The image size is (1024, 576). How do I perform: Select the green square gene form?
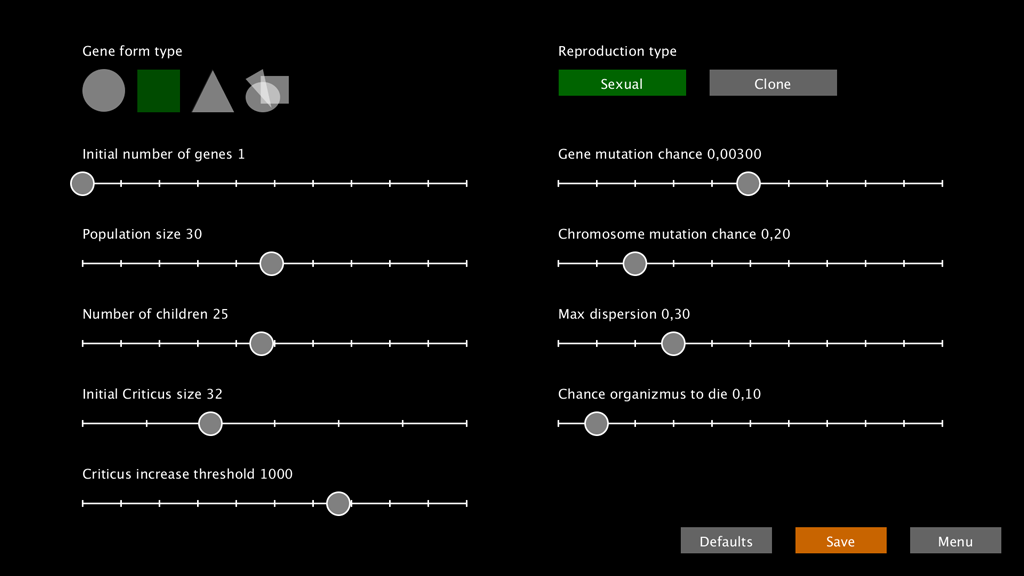click(x=158, y=91)
